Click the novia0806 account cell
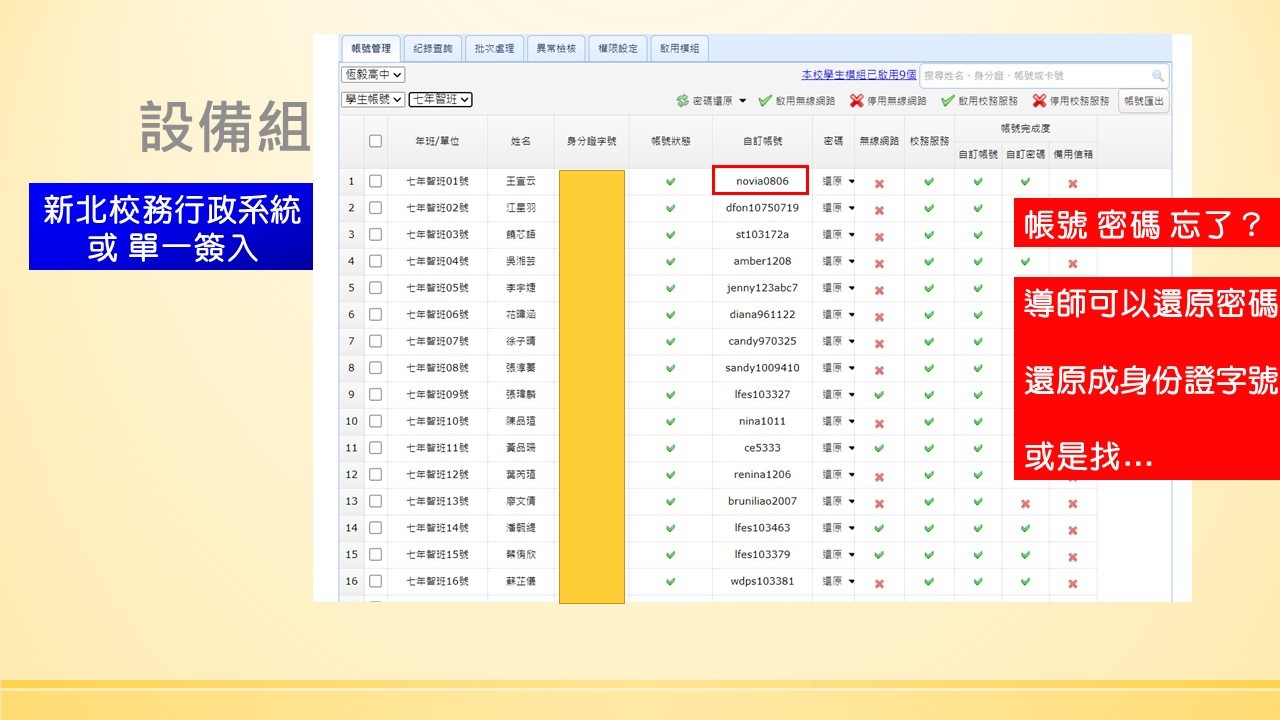The height and width of the screenshot is (720, 1280). tap(761, 181)
